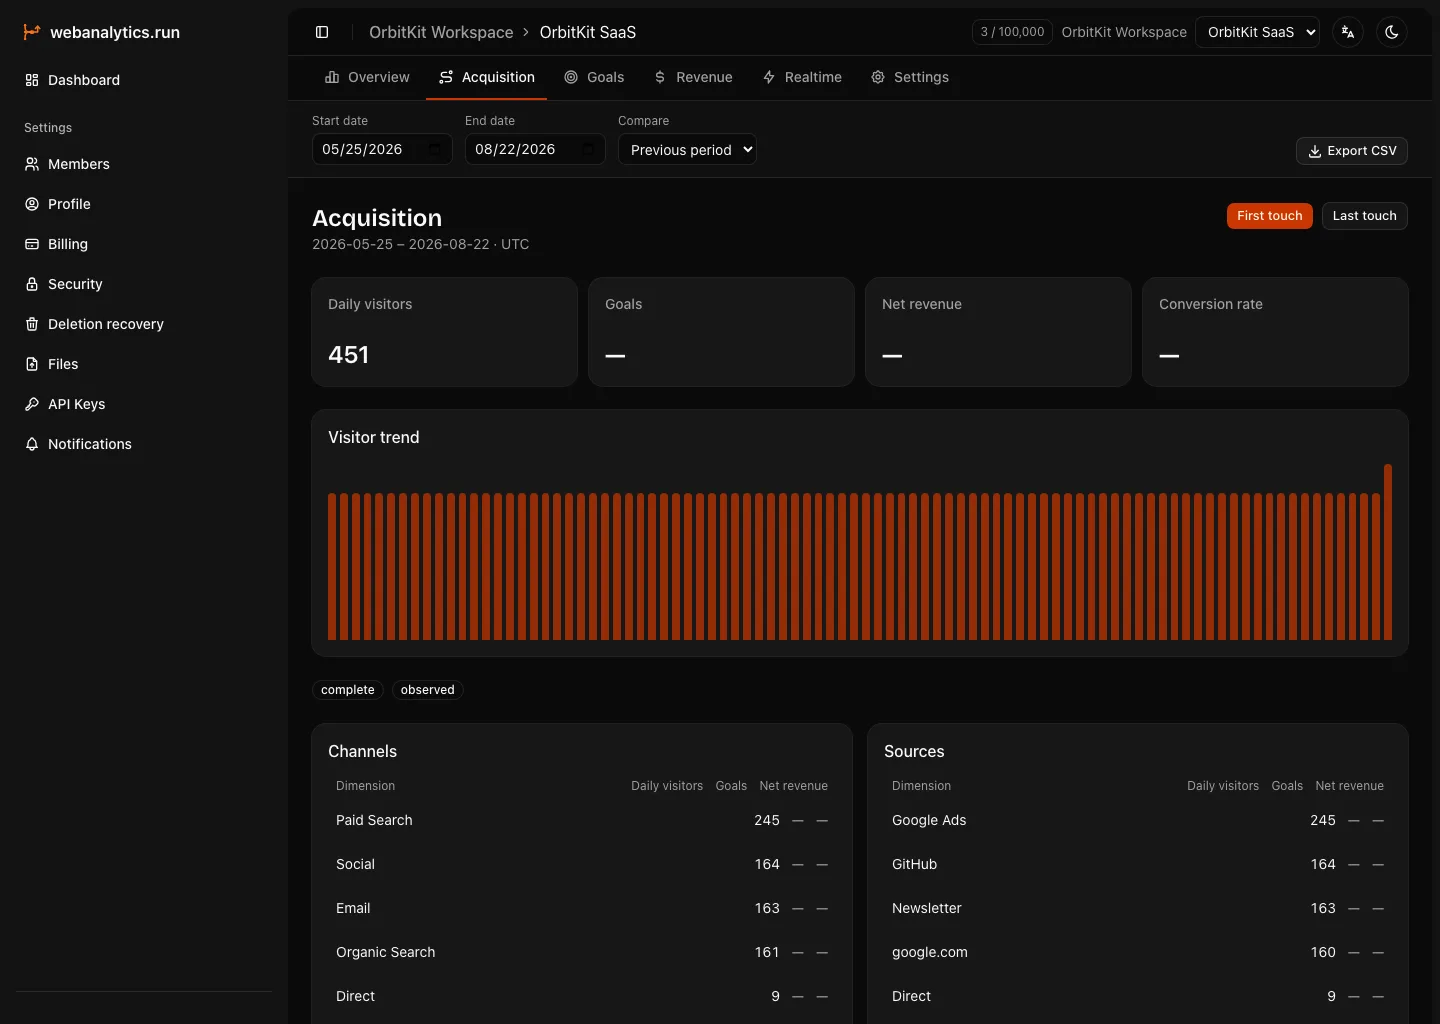Click Direct row in Sources table

pos(1138,996)
